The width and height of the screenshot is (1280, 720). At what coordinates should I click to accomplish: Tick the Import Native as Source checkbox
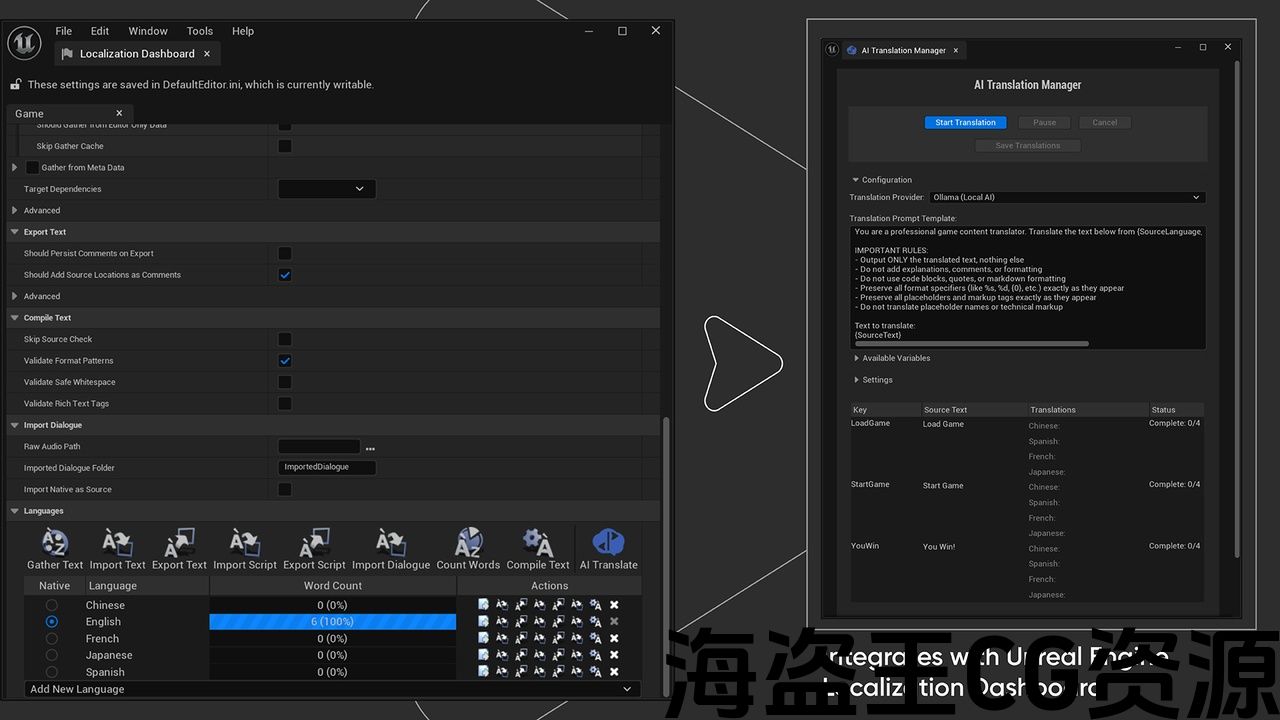(x=285, y=489)
